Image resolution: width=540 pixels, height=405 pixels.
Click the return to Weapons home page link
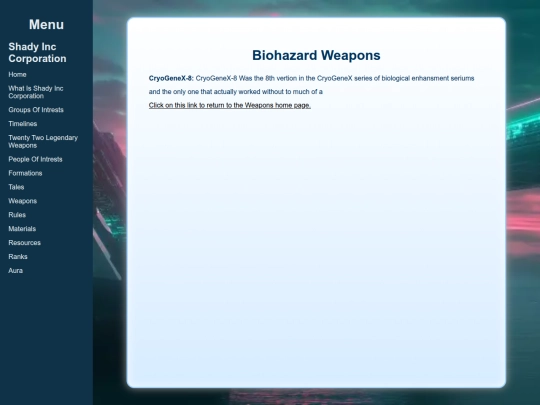(230, 105)
